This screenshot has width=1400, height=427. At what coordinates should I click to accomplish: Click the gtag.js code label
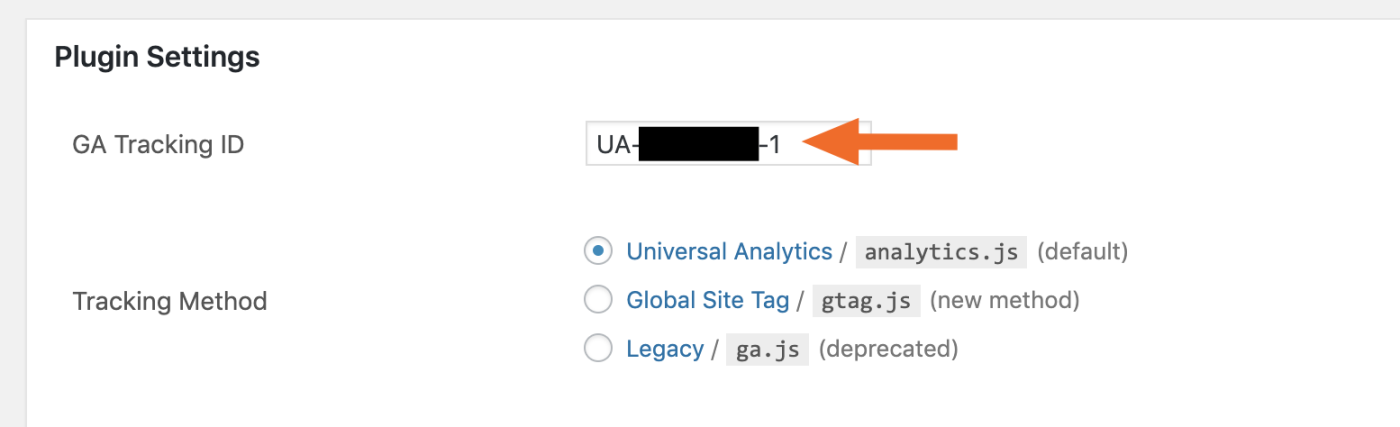click(x=865, y=300)
